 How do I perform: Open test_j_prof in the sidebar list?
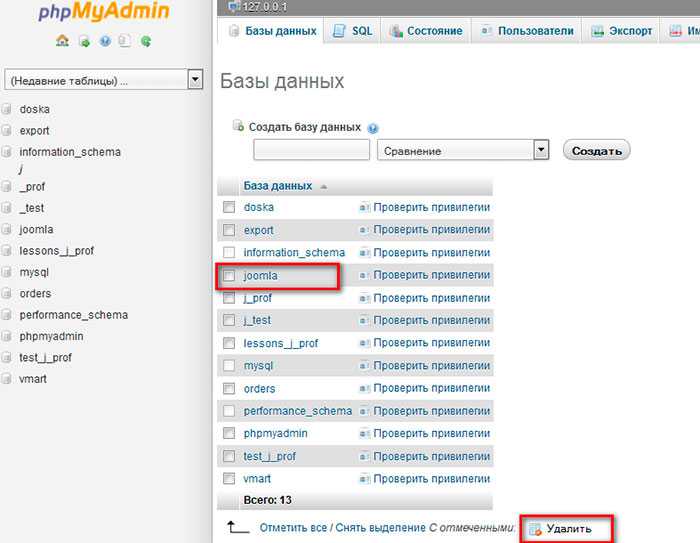tap(45, 358)
